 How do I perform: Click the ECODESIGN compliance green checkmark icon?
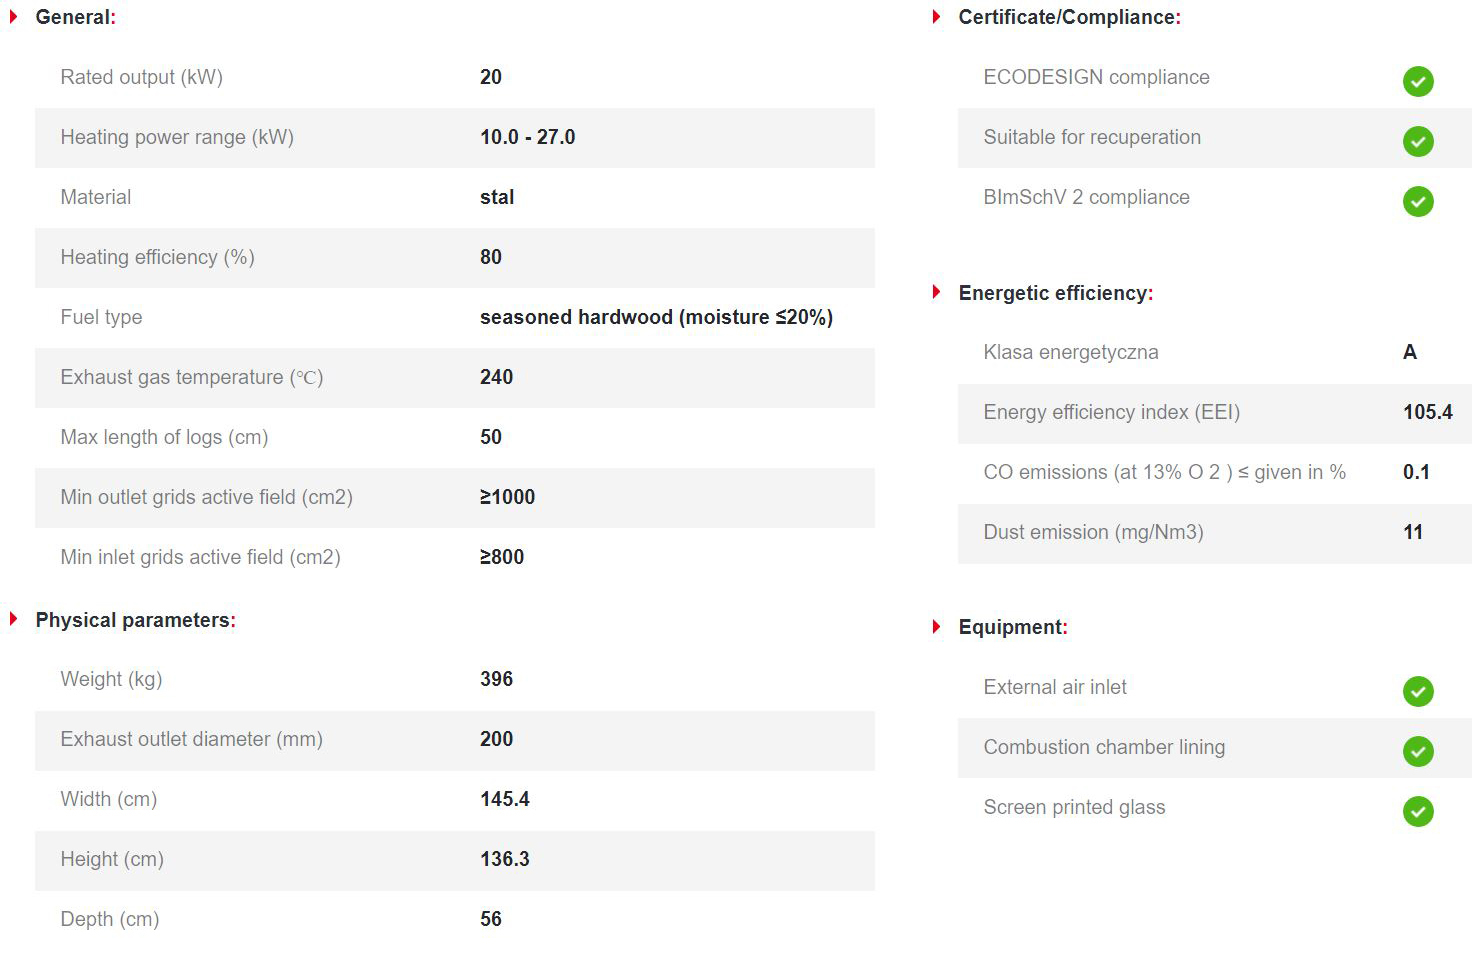coord(1417,81)
